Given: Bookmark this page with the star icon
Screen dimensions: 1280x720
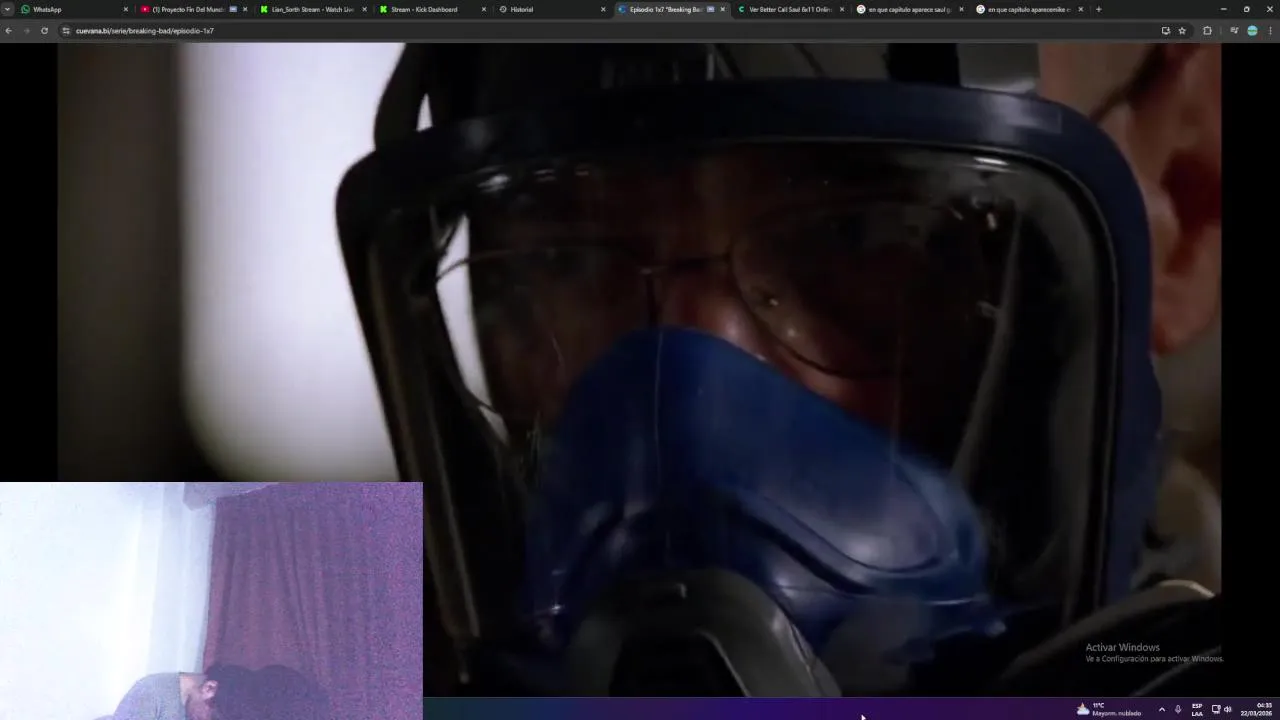Looking at the screenshot, I should point(1182,31).
